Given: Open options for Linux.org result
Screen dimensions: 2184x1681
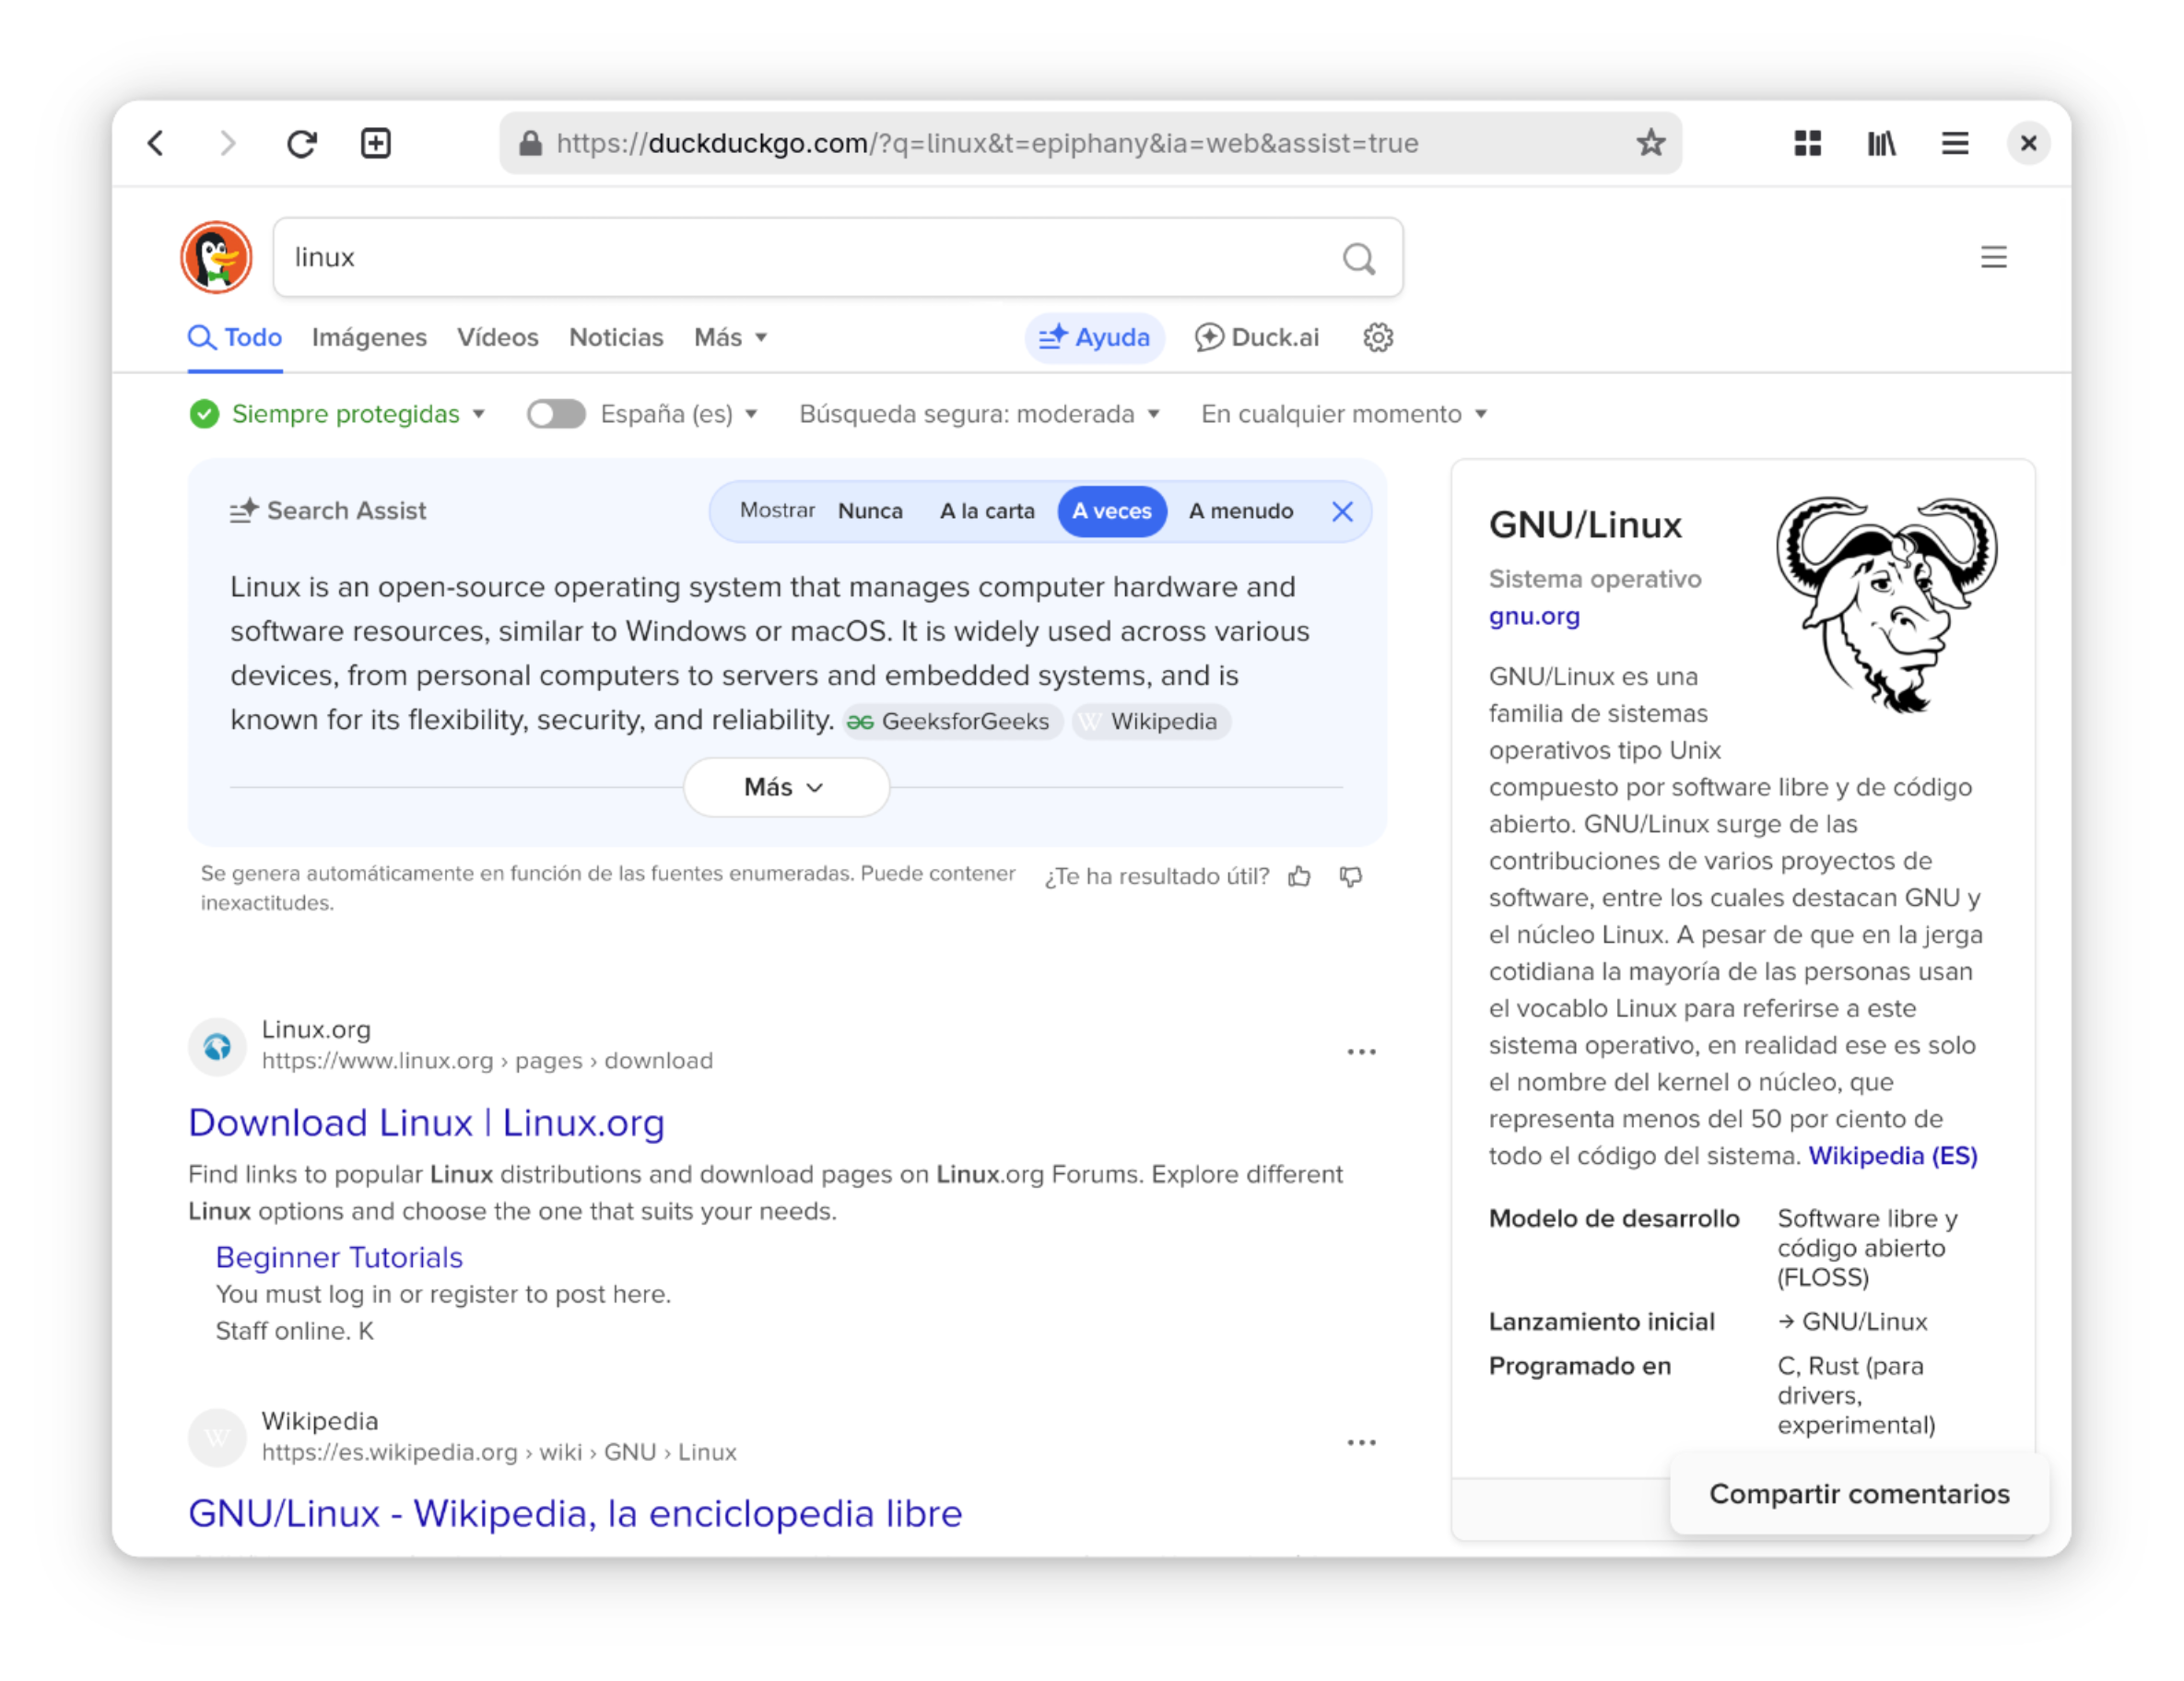Looking at the screenshot, I should coord(1361,1052).
